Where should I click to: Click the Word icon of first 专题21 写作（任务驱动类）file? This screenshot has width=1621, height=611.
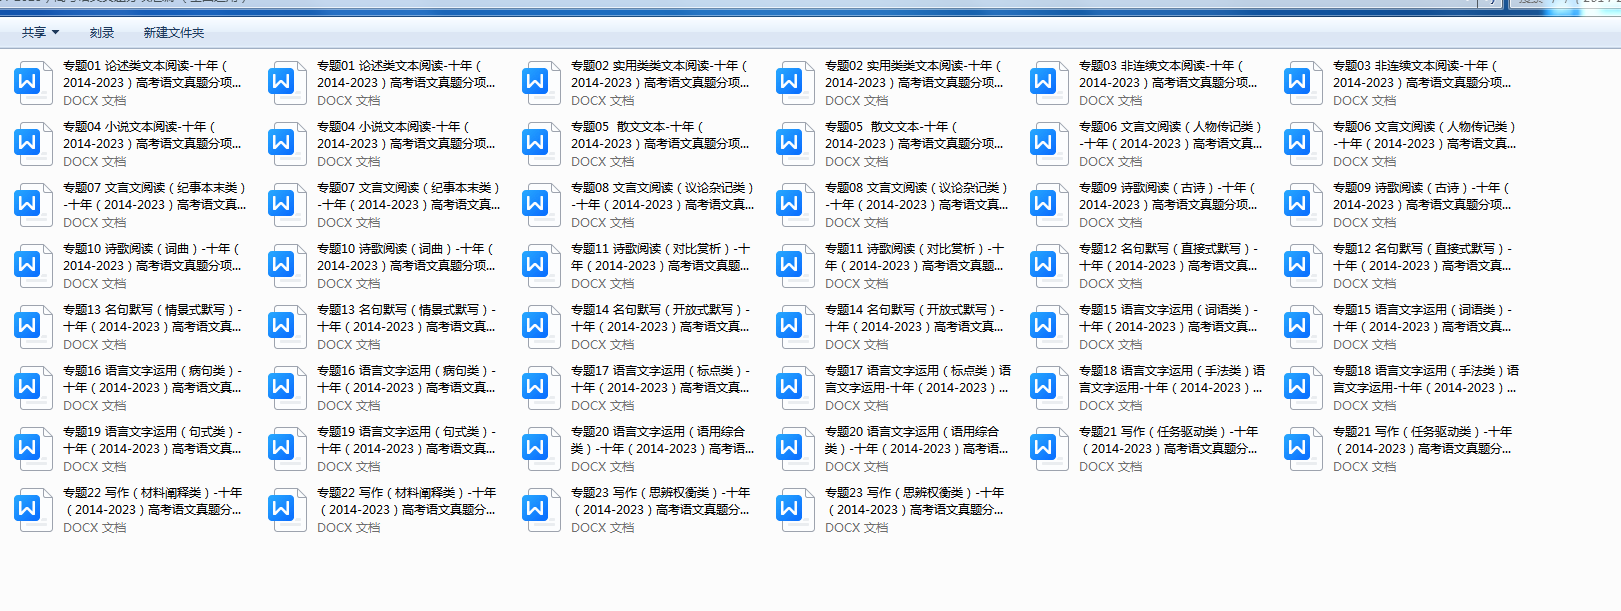pos(1049,449)
